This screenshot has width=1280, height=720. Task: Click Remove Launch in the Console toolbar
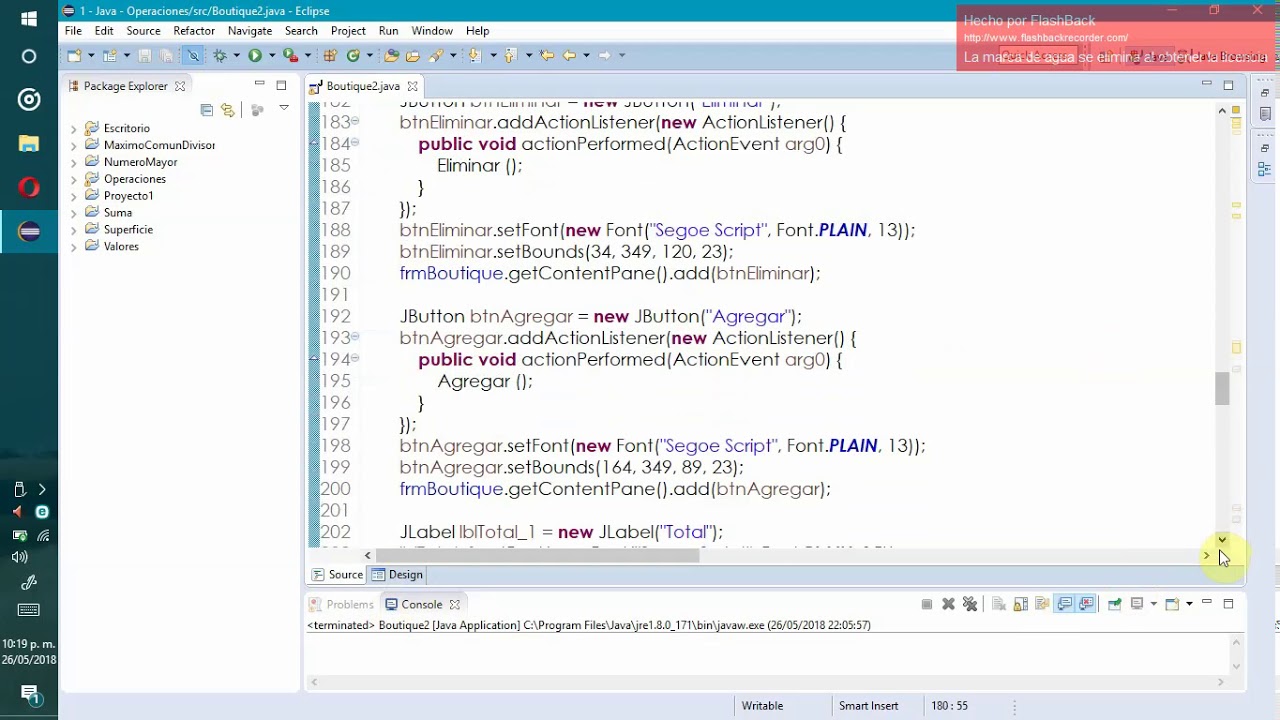(948, 604)
